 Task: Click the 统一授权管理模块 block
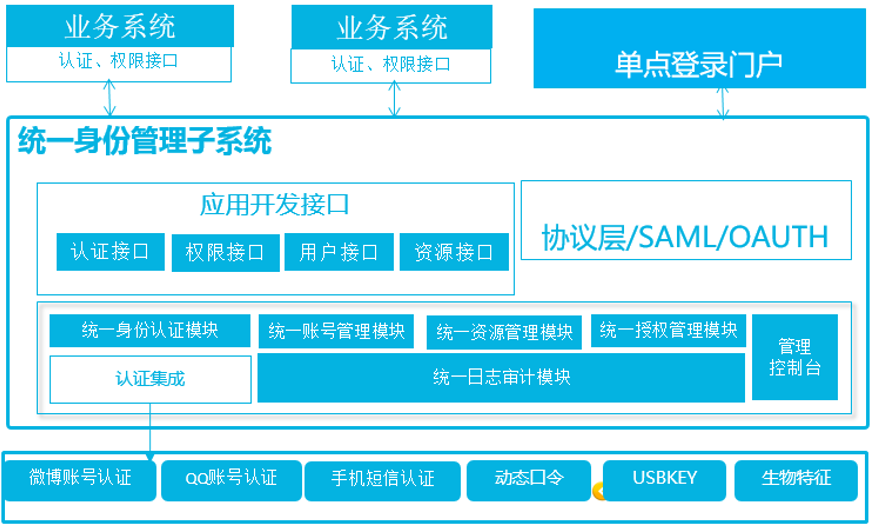668,331
